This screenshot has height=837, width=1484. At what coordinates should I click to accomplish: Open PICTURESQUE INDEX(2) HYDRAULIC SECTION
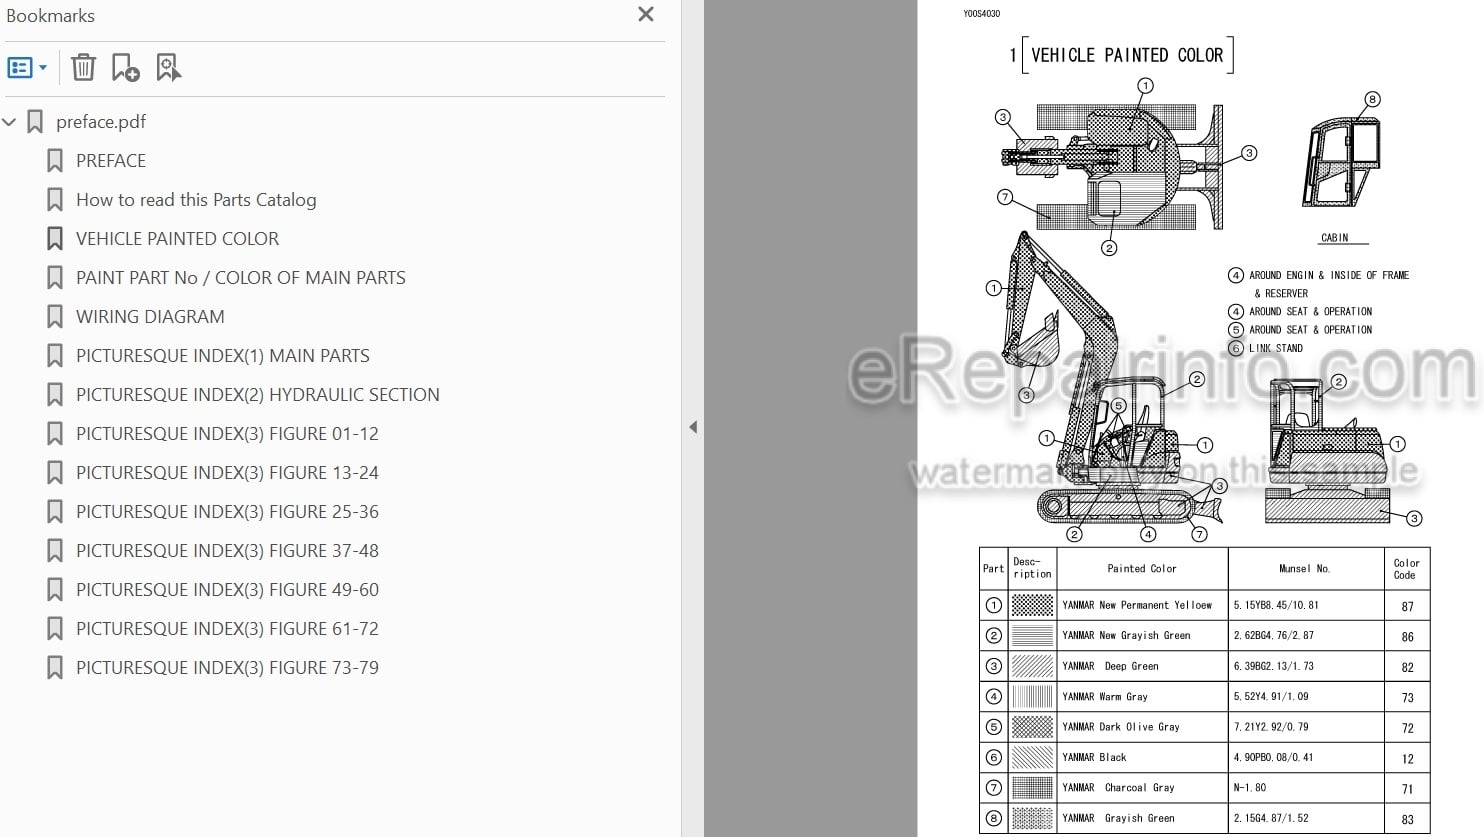coord(258,395)
